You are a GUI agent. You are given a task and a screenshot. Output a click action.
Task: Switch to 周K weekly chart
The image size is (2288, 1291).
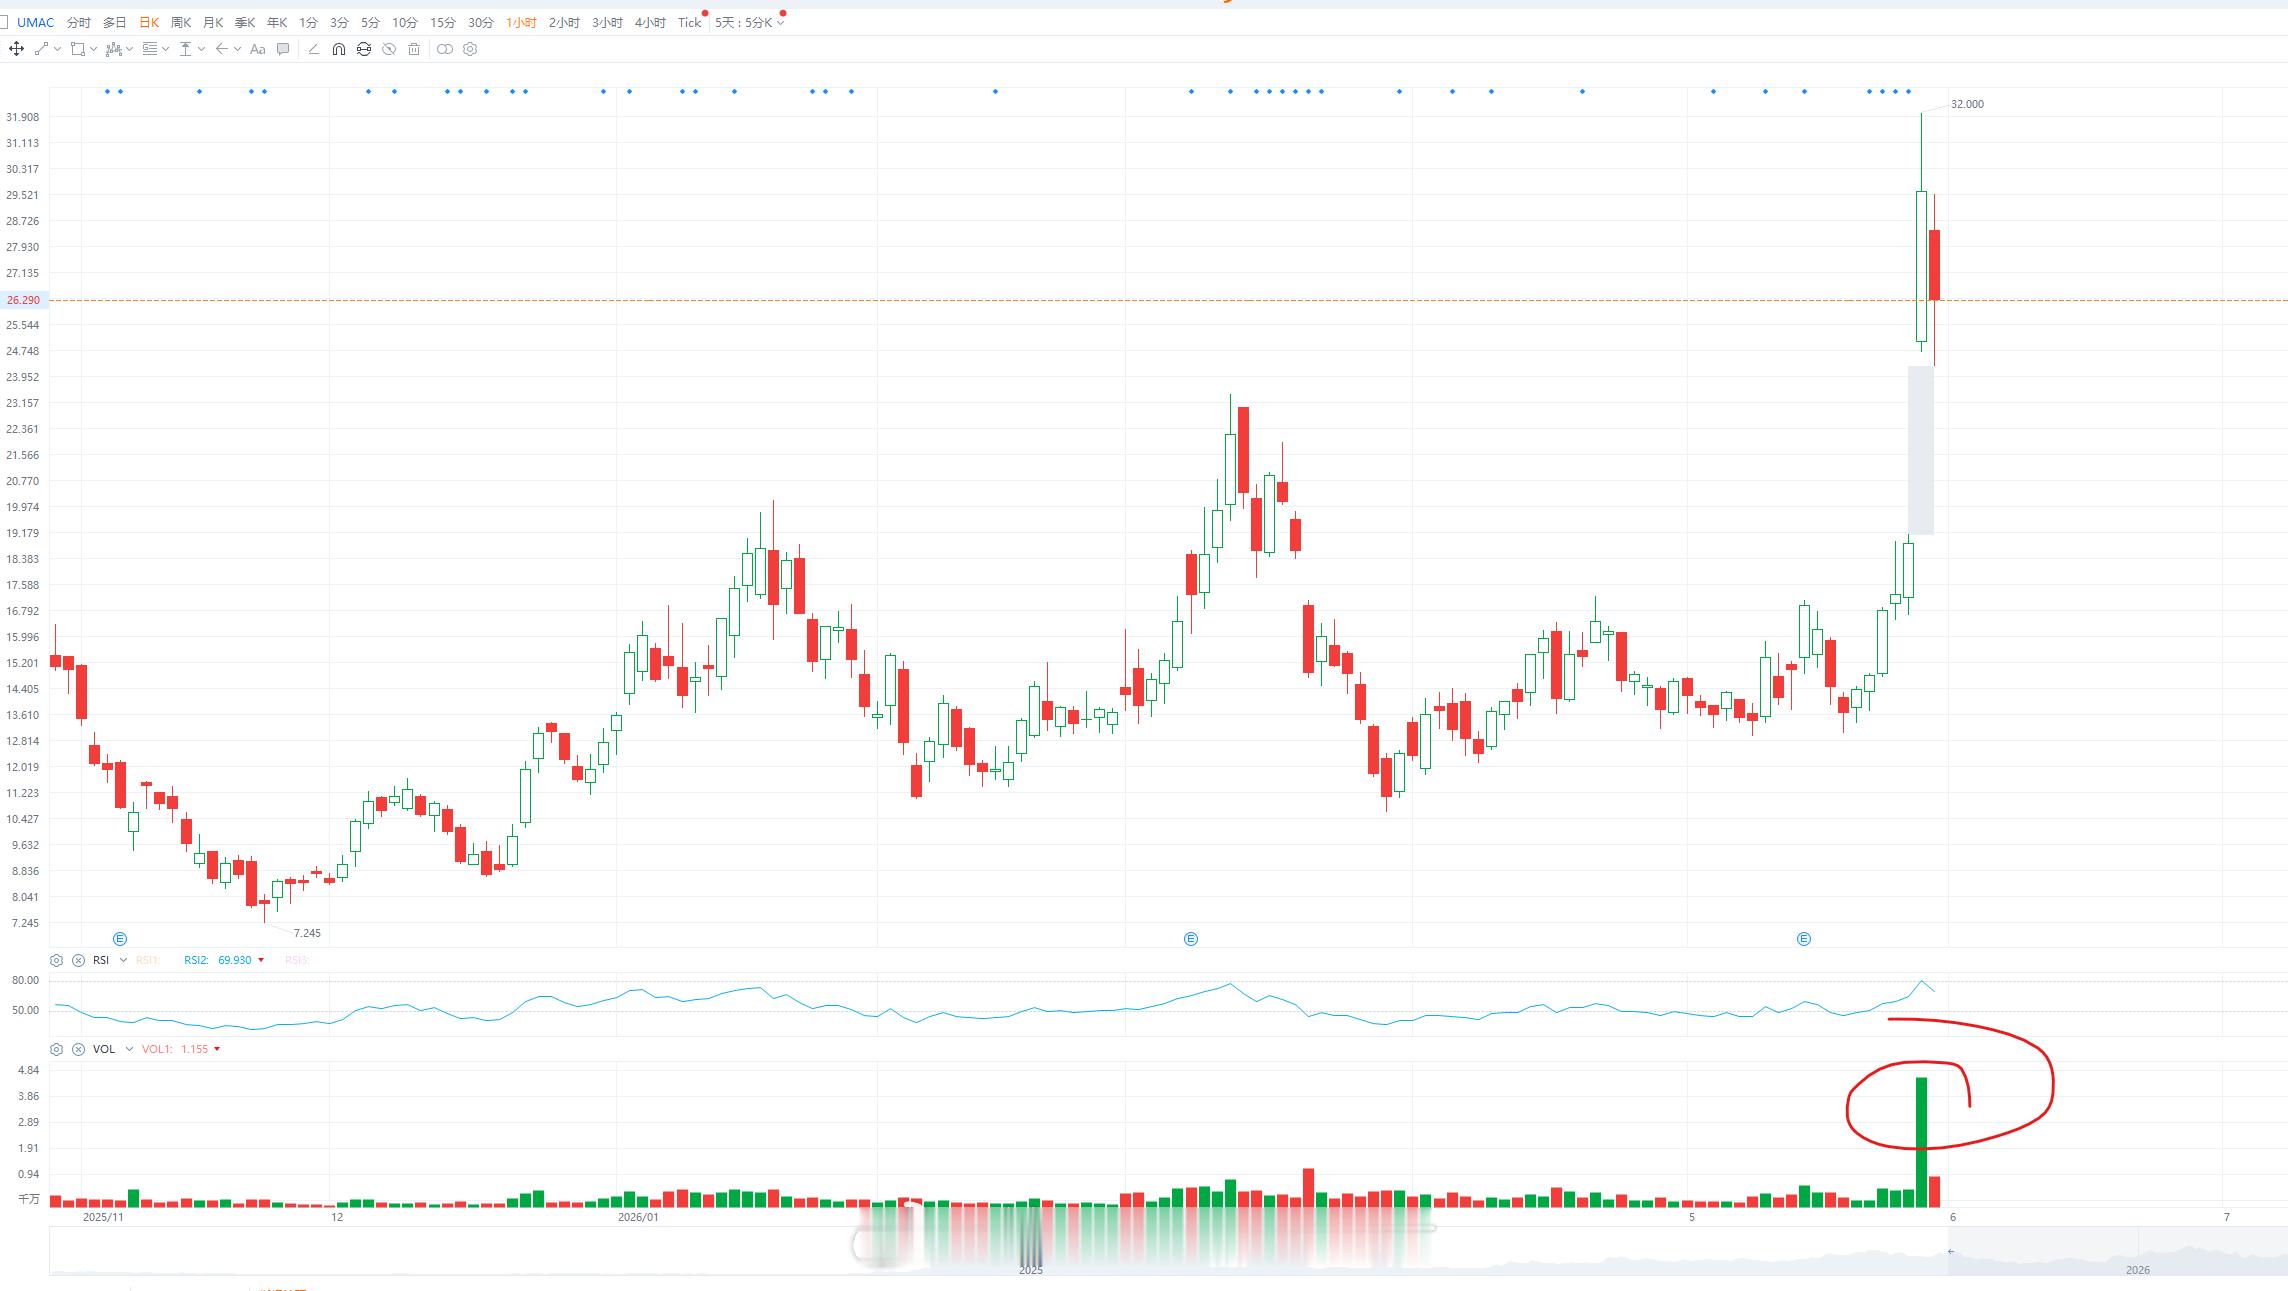[x=181, y=22]
